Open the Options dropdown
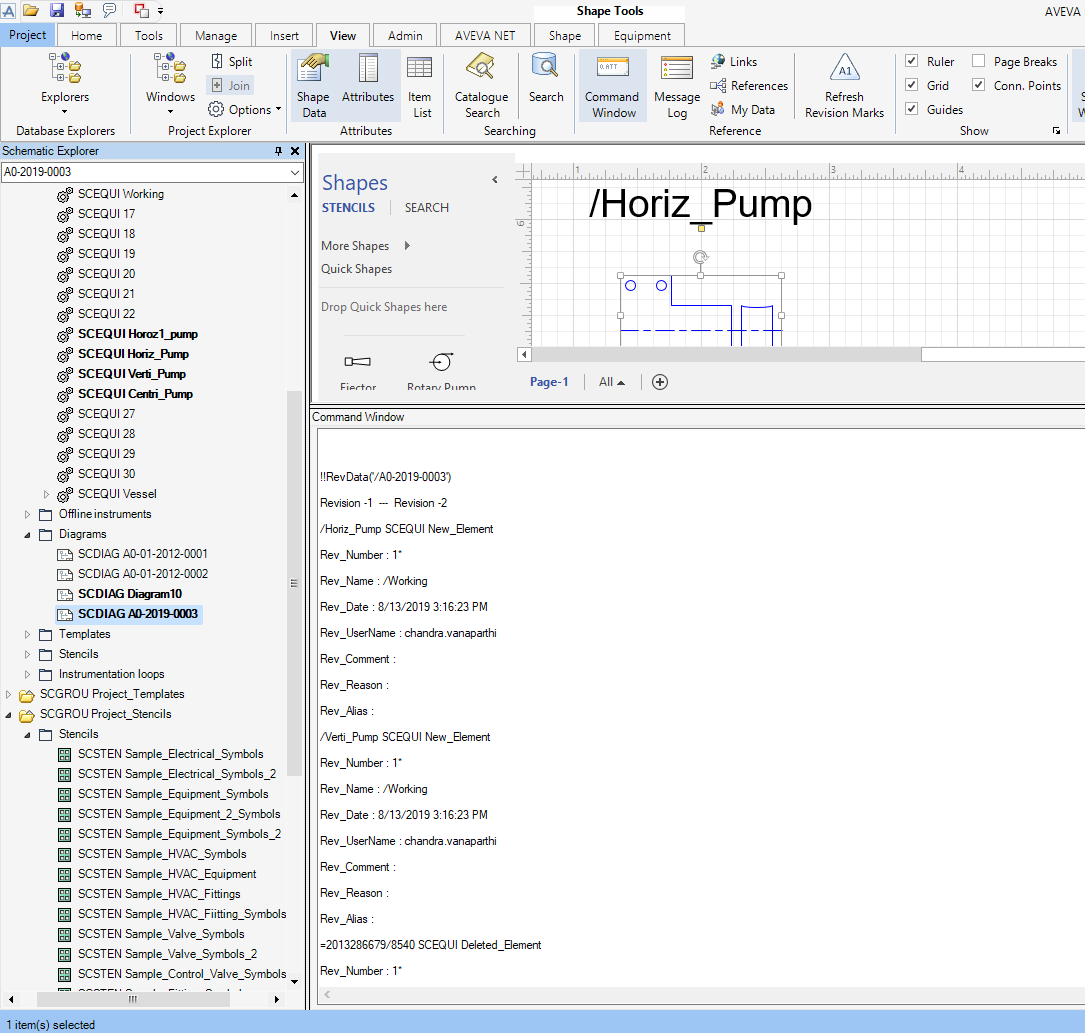The image size is (1085, 1033). coord(245,110)
